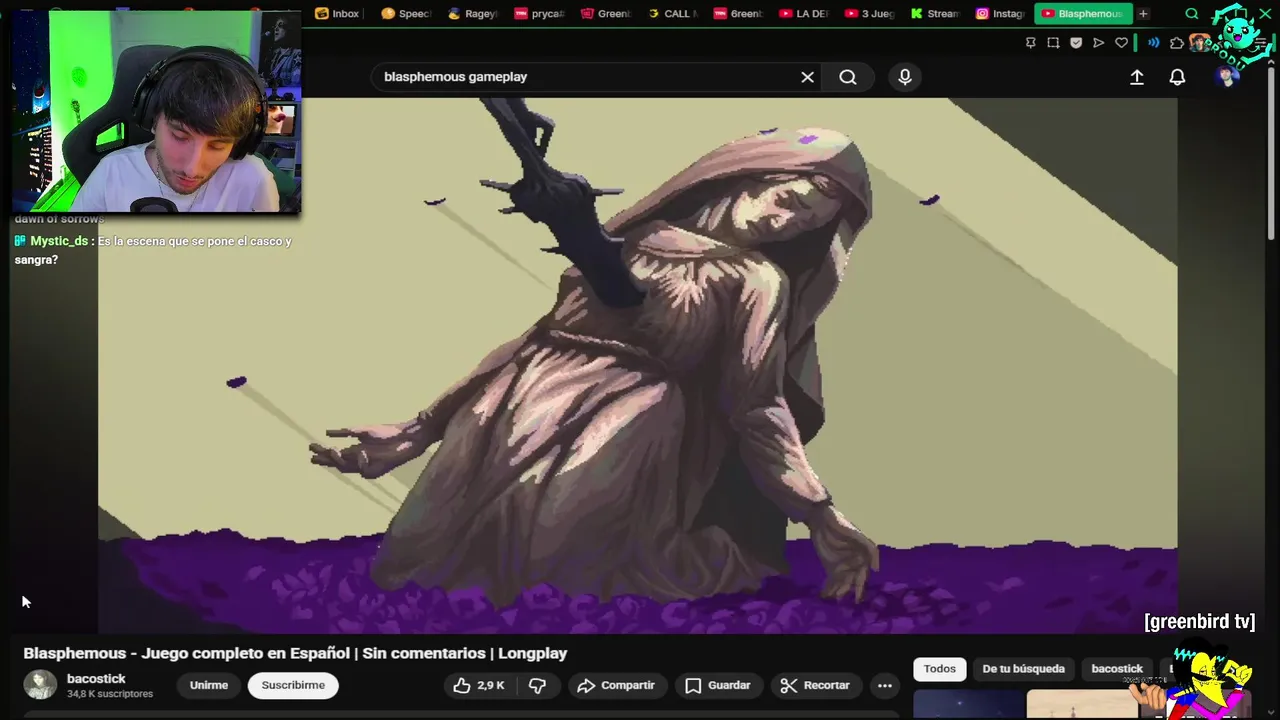Open a new browser tab with plus
Viewport: 1280px width, 720px height.
[1143, 14]
